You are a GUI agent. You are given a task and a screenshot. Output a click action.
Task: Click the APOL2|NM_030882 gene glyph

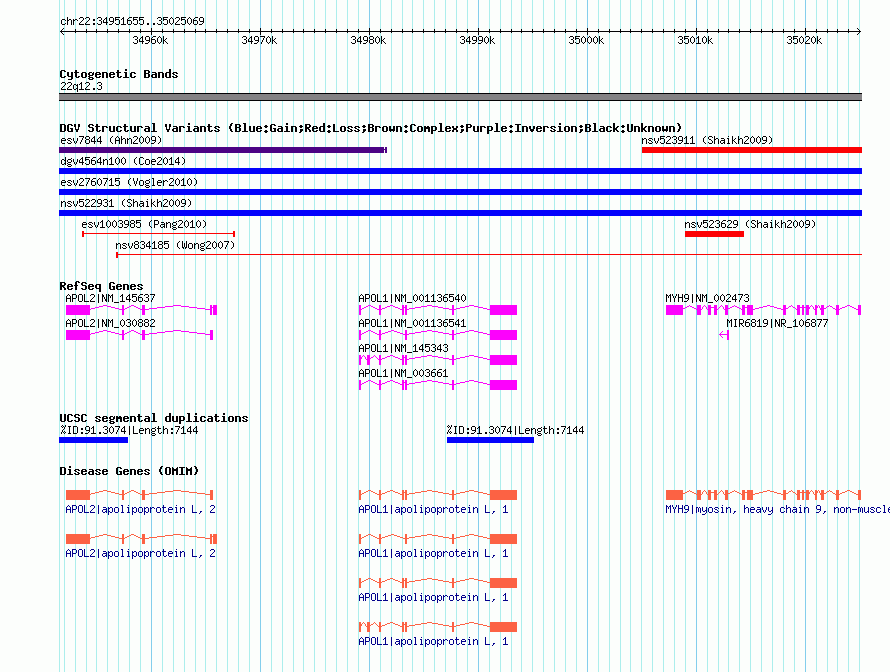click(x=140, y=335)
